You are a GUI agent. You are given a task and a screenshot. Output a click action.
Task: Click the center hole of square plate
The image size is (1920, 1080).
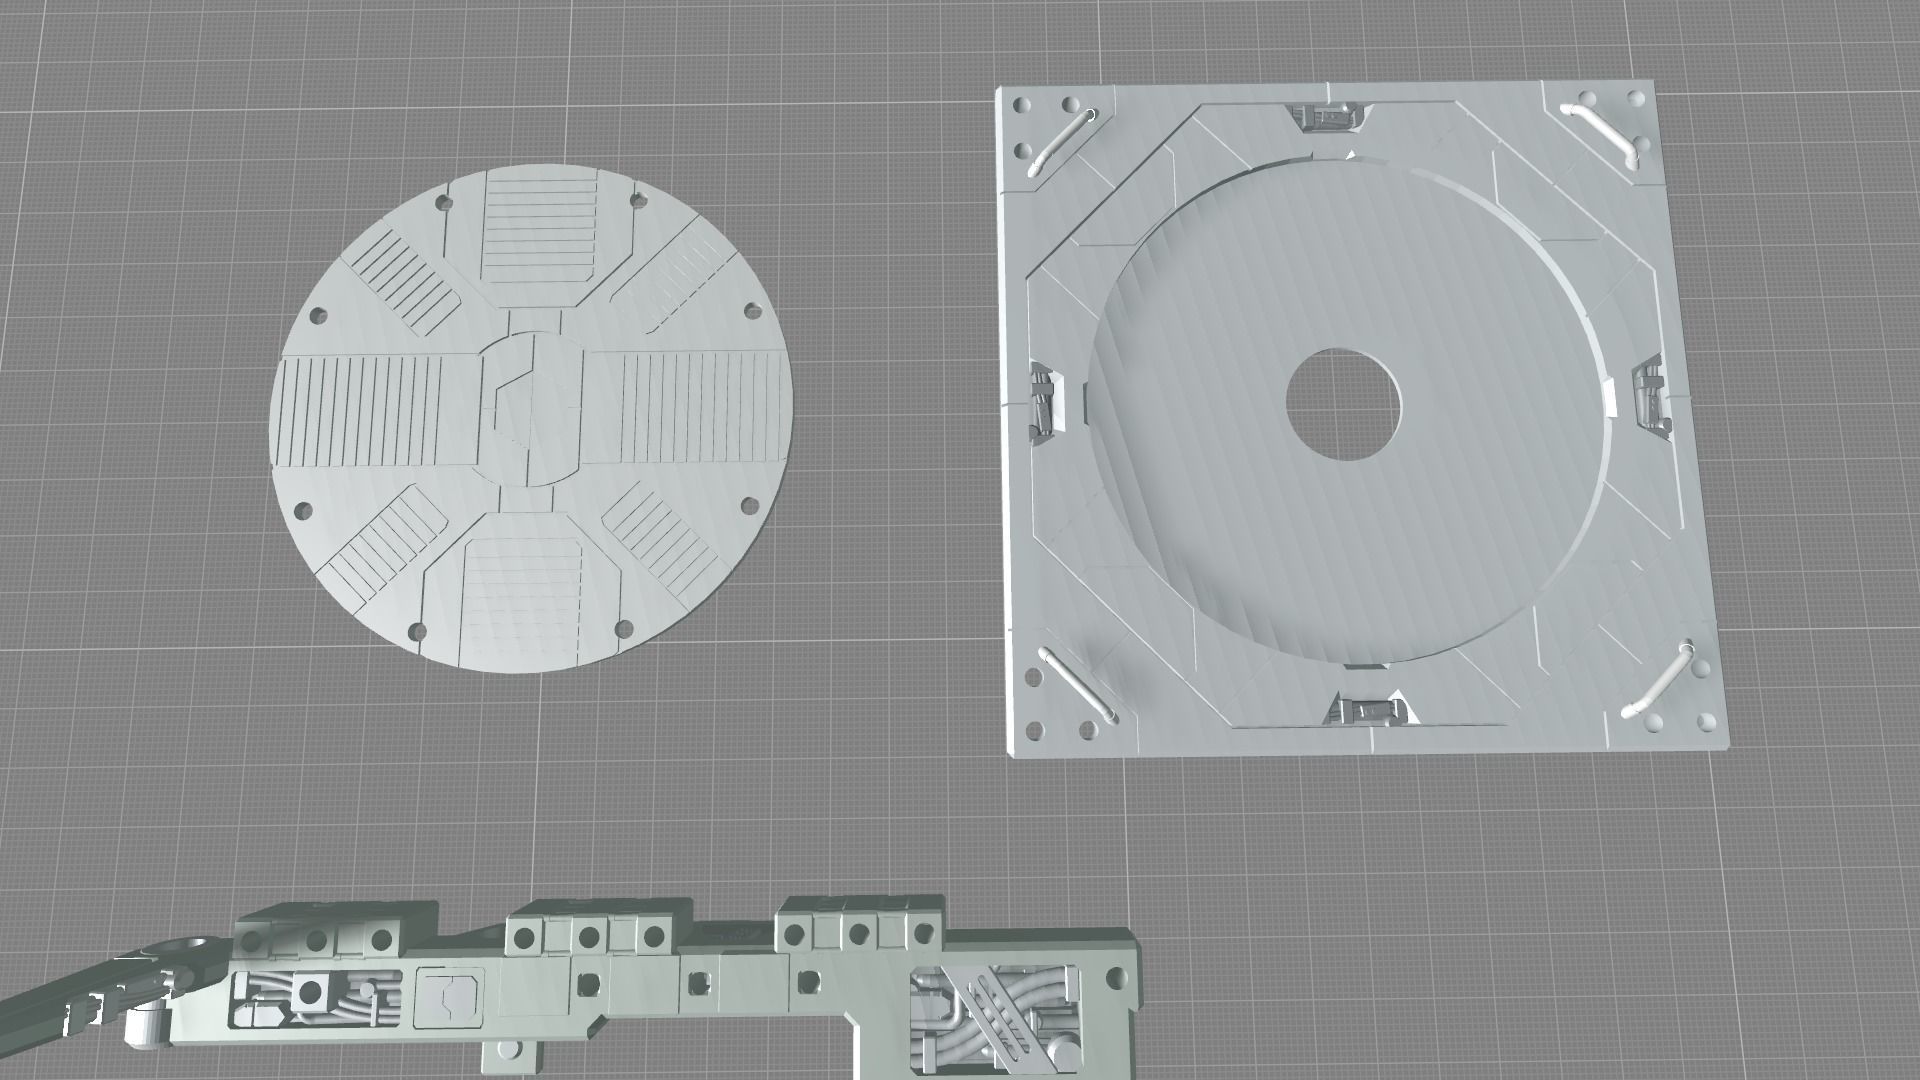(x=1342, y=404)
